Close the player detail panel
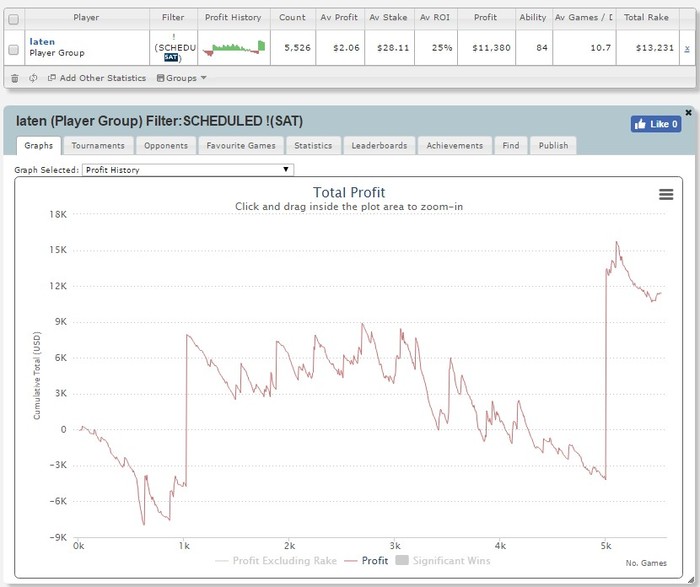 688,112
